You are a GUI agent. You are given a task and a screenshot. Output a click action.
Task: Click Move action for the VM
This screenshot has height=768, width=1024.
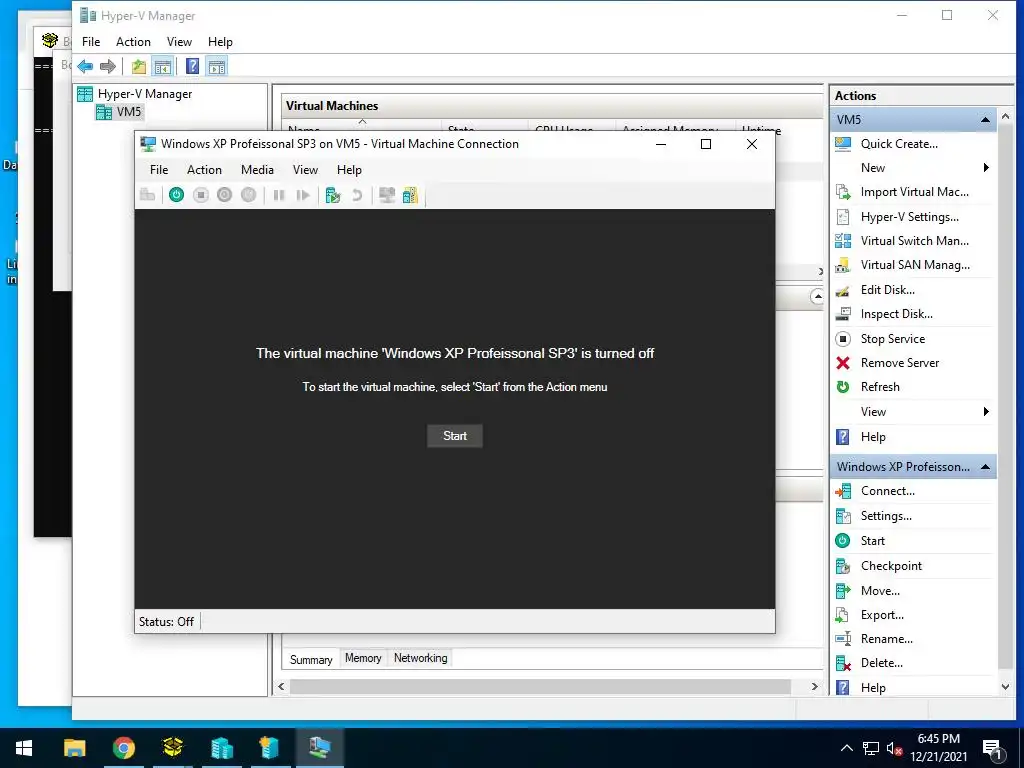(x=880, y=590)
